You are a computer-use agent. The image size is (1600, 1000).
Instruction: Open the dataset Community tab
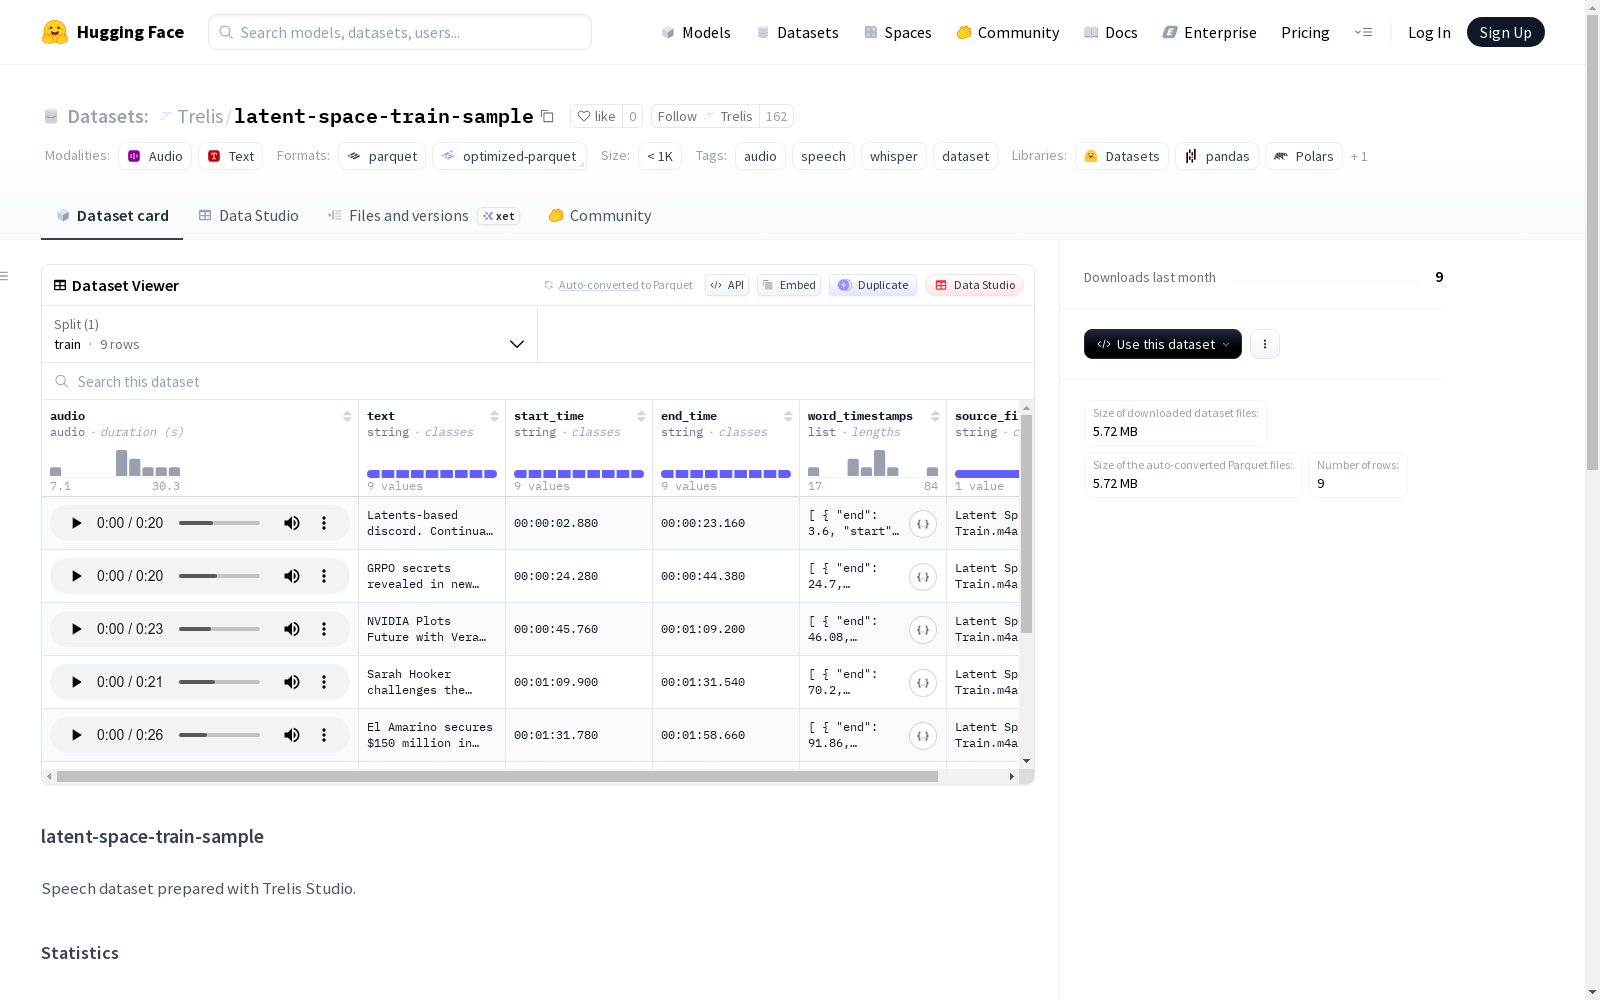(600, 216)
